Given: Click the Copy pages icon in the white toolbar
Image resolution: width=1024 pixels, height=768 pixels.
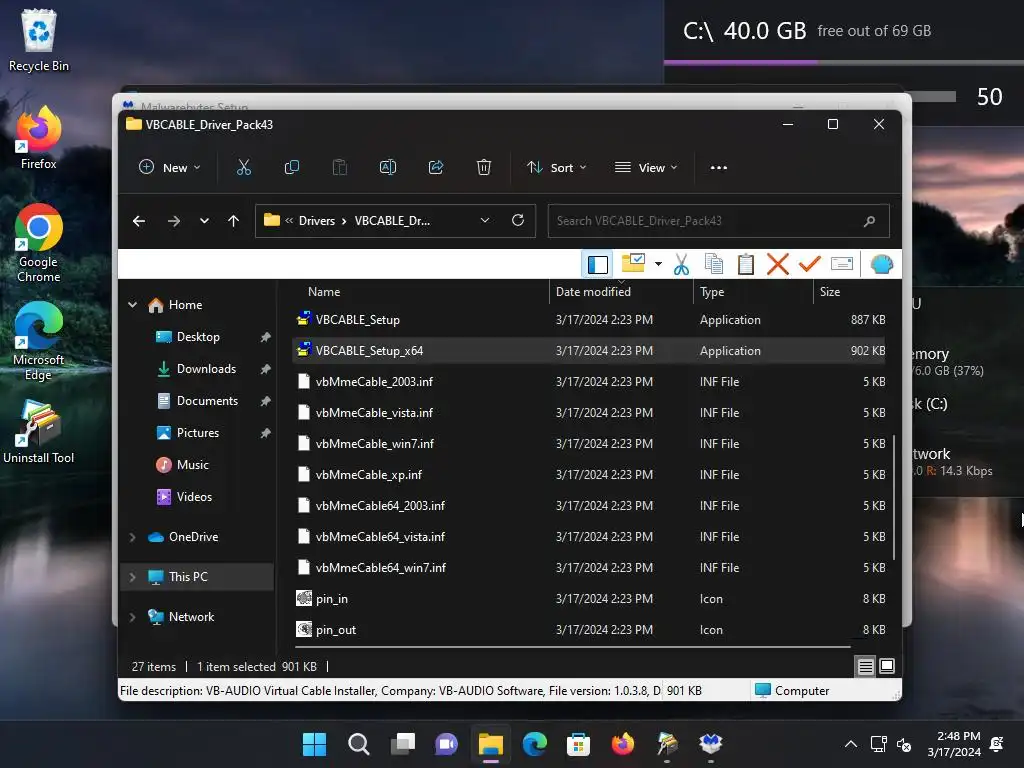Looking at the screenshot, I should pyautogui.click(x=714, y=264).
